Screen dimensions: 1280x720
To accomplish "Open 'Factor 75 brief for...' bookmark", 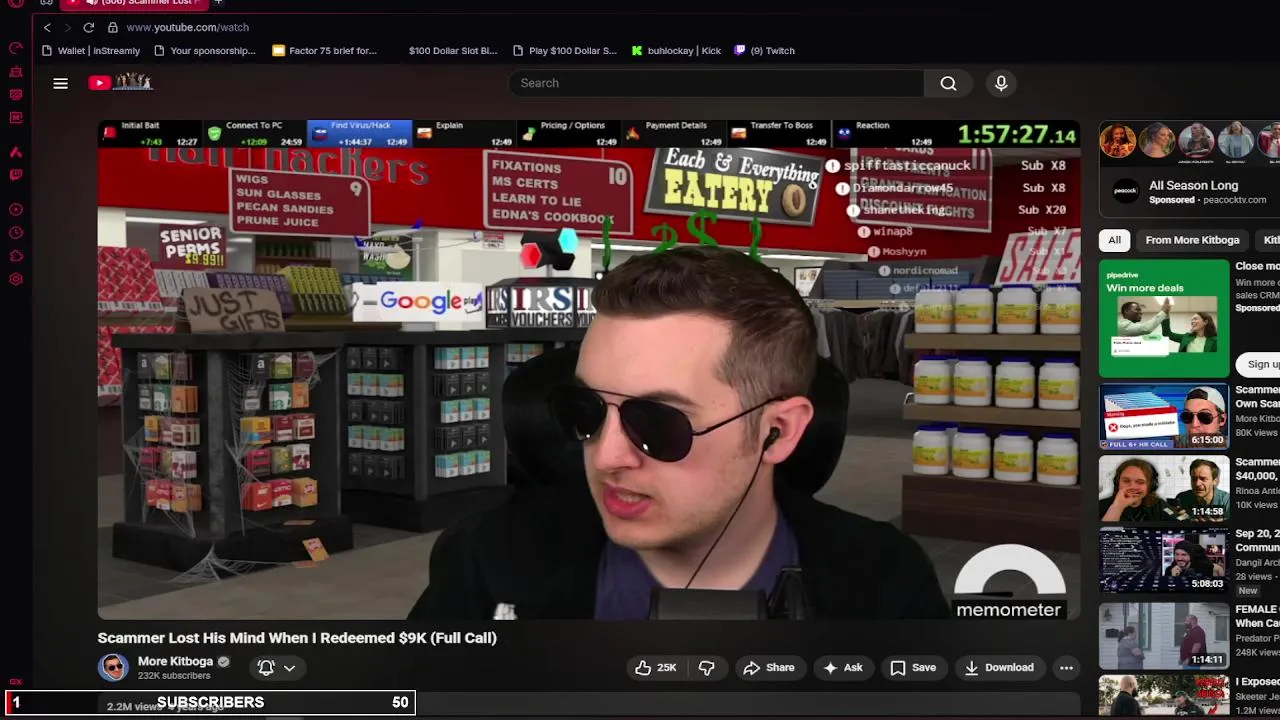I will click(324, 51).
